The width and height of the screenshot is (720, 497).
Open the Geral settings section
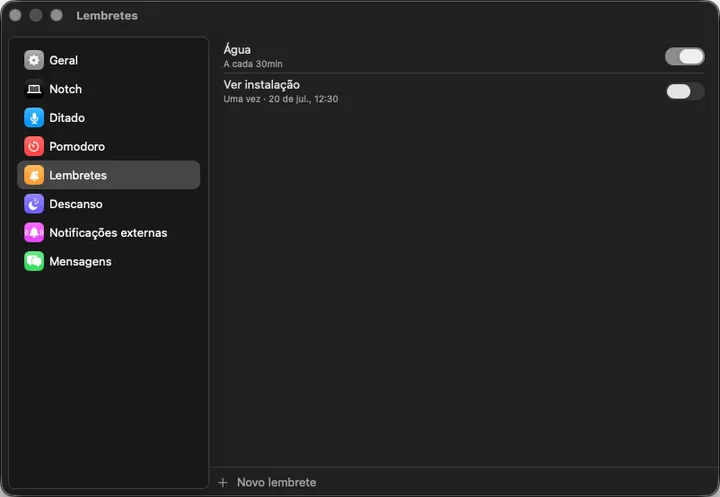coord(108,60)
